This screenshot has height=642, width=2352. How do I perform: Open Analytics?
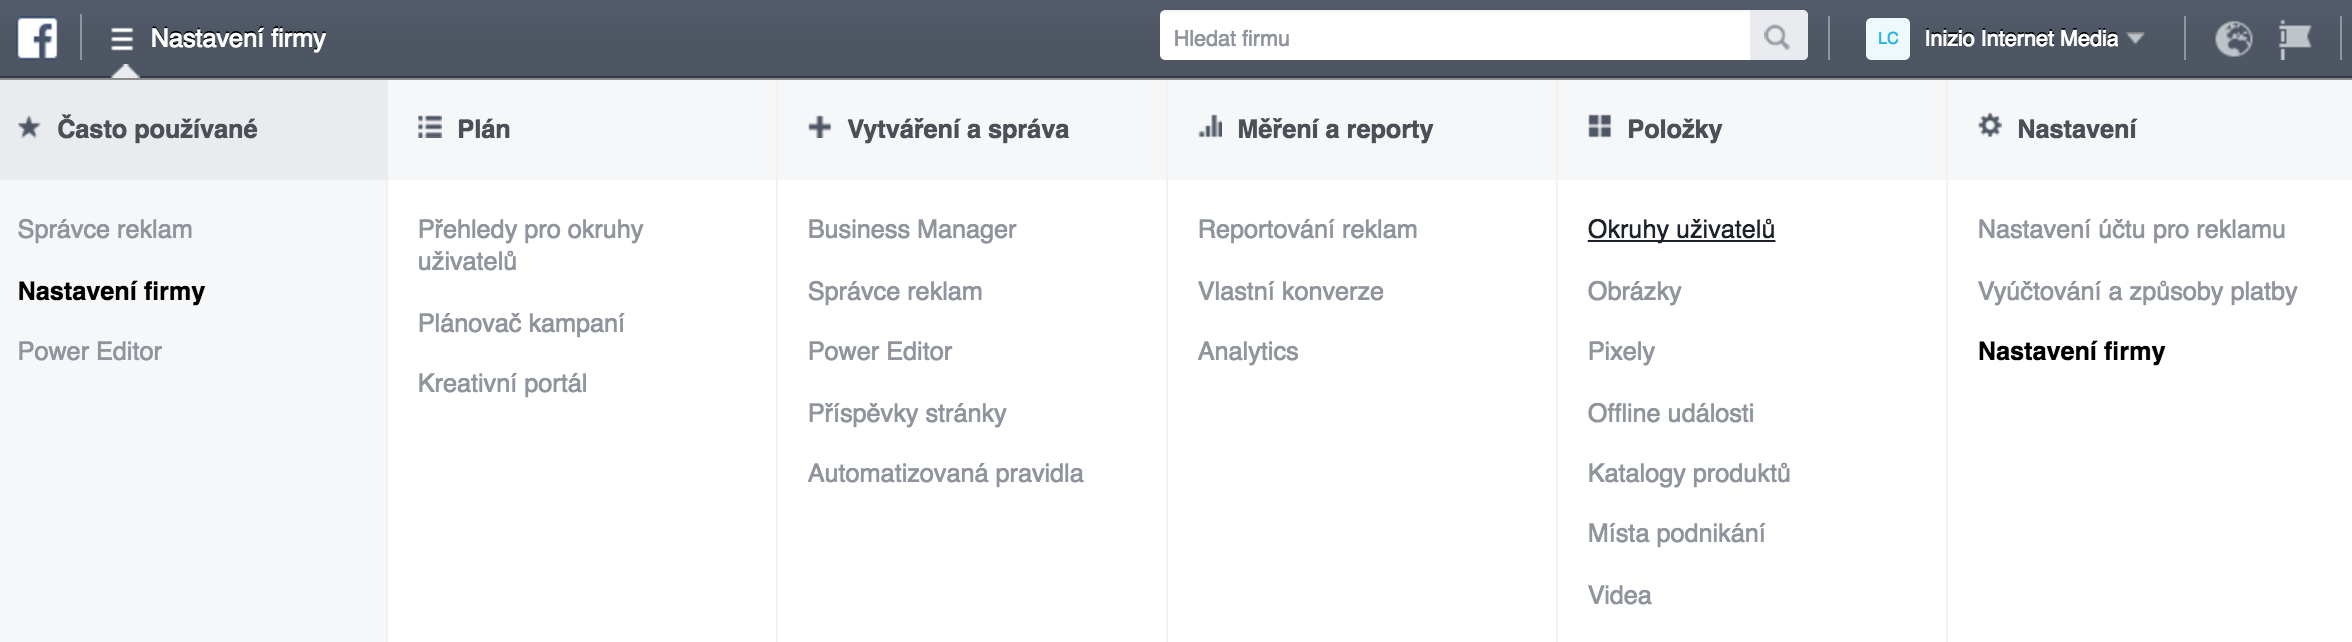[x=1248, y=351]
